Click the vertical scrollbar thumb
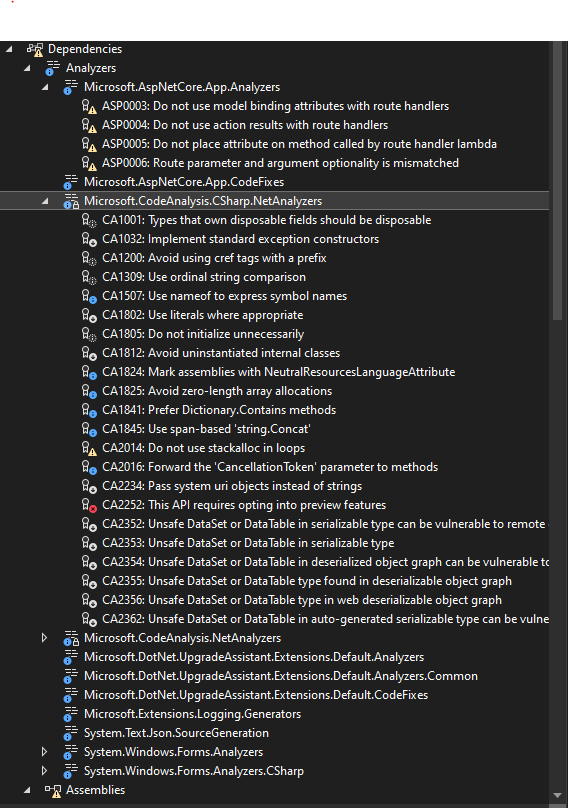568x808 pixels. (557, 180)
